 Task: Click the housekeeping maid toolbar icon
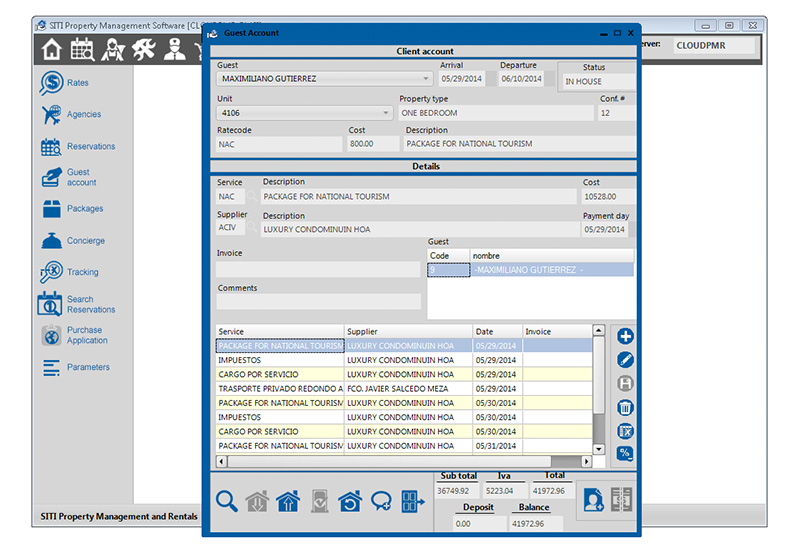[x=113, y=49]
